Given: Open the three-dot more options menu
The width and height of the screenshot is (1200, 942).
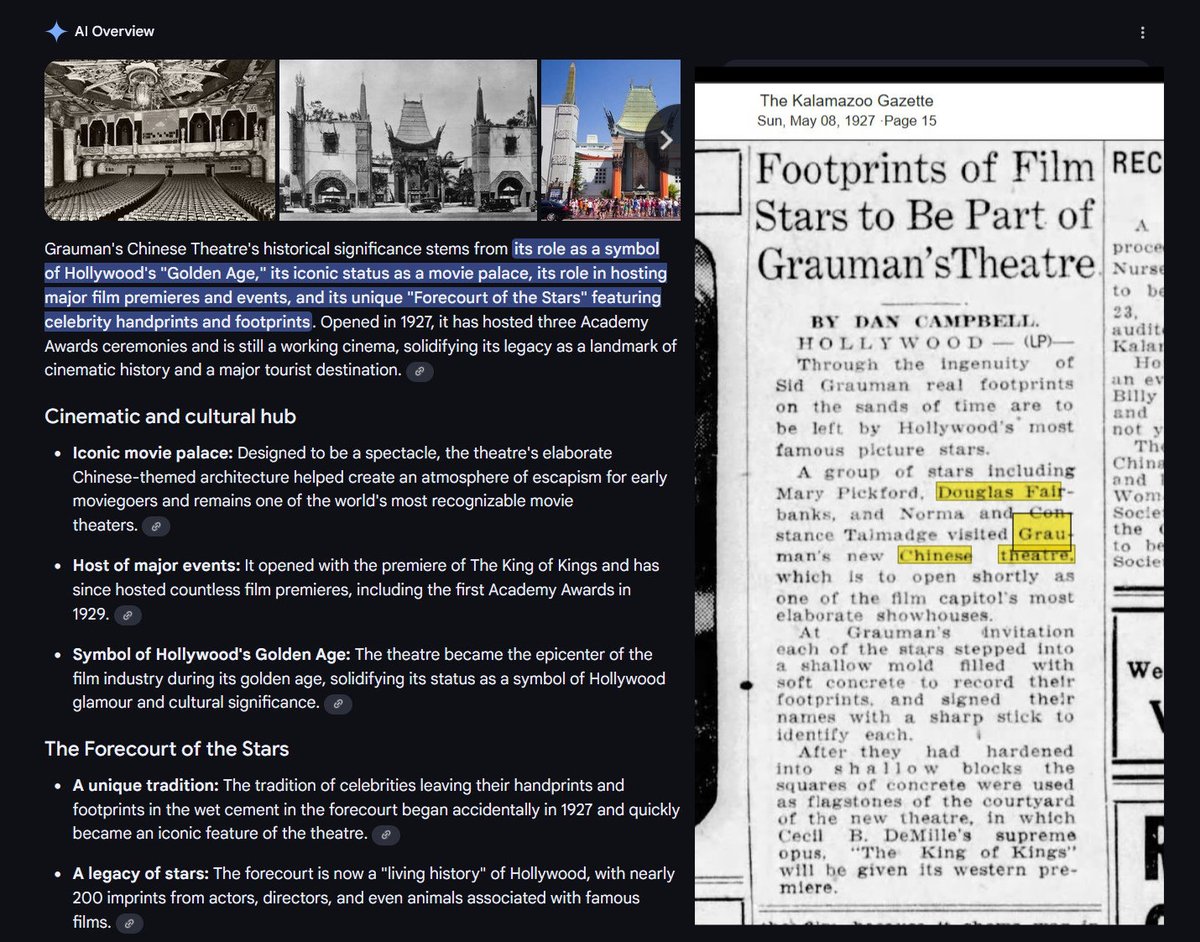Looking at the screenshot, I should tap(1143, 33).
